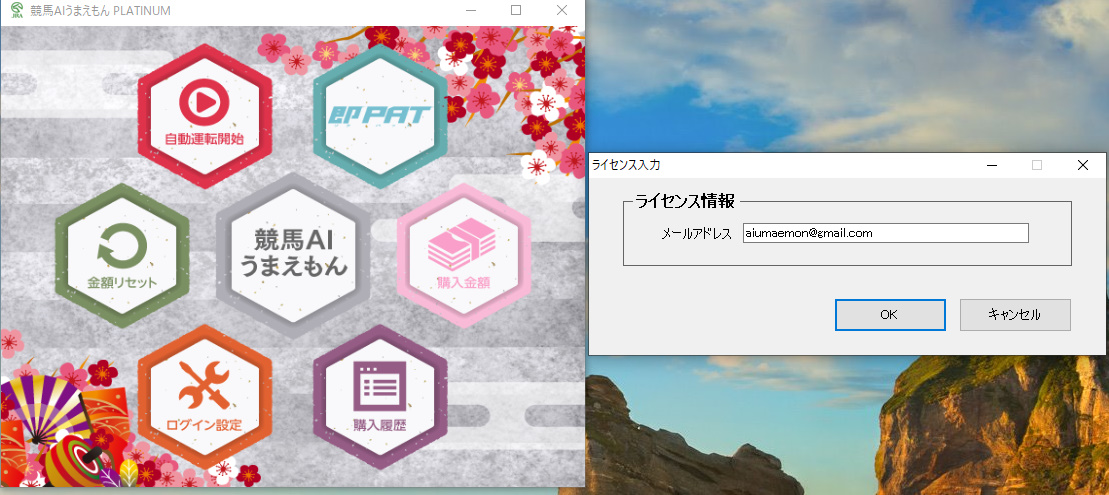This screenshot has height=495, width=1109.
Task: Minimize the ライセンス入力 dialog
Action: (992, 165)
